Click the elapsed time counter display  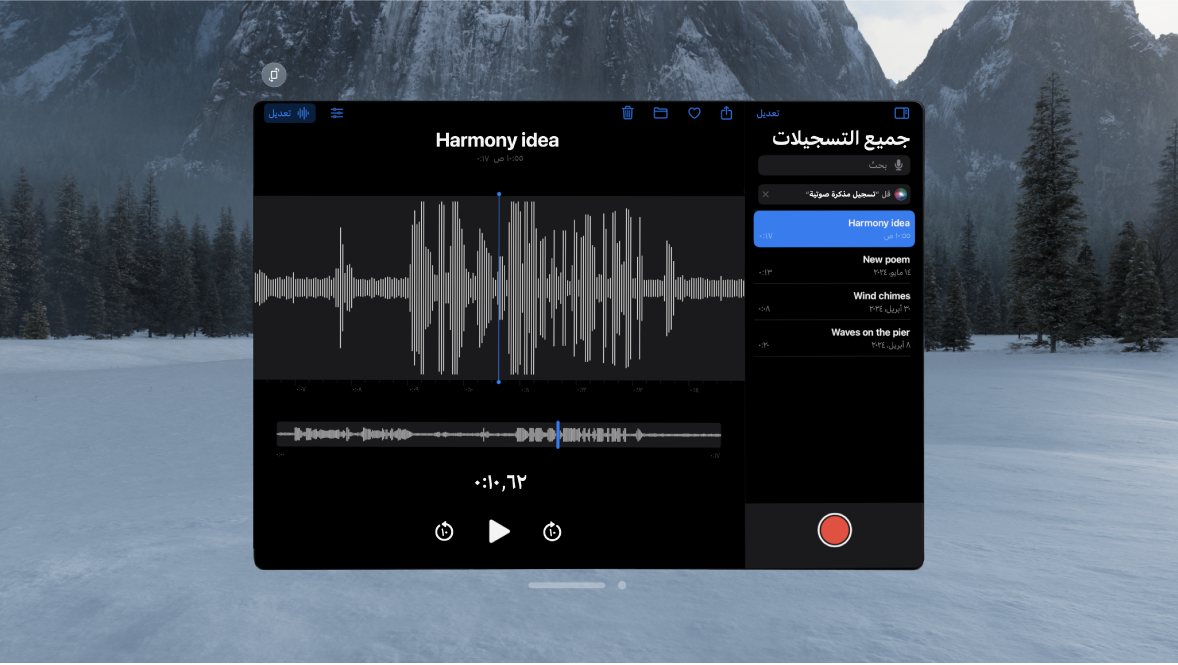tap(500, 482)
